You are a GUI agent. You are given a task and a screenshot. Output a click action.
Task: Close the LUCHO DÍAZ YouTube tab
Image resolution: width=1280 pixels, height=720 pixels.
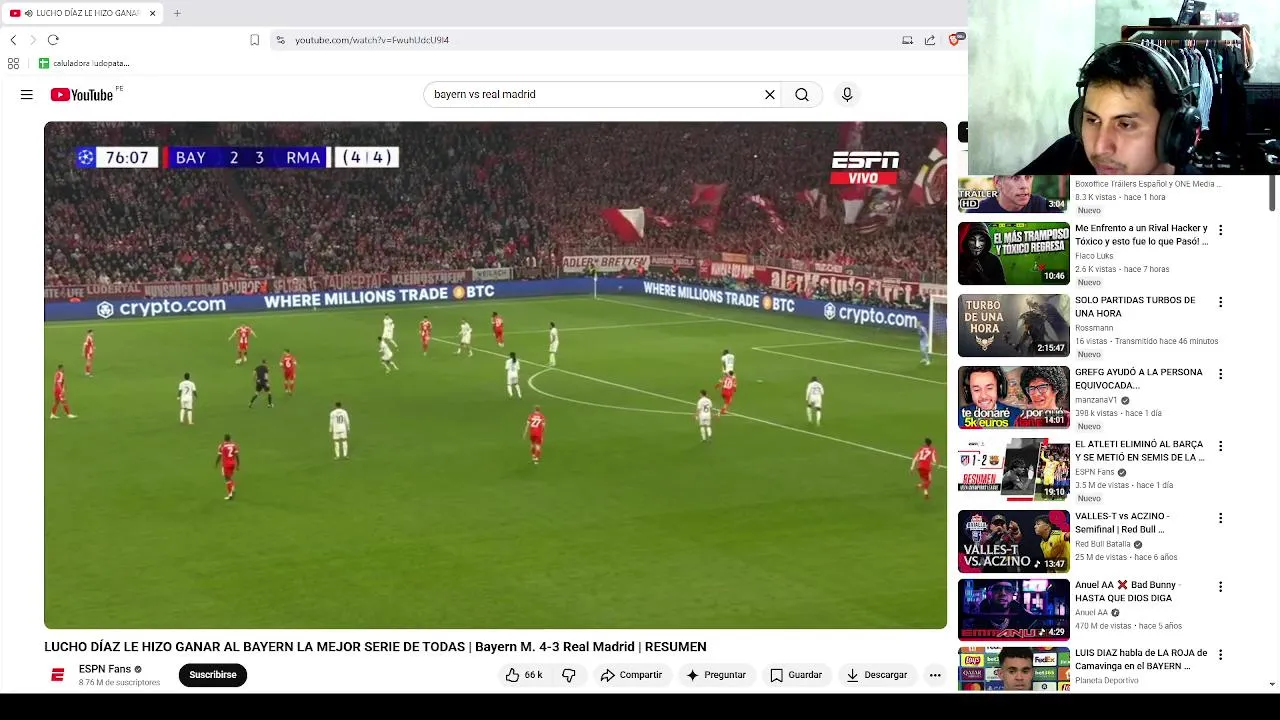click(x=152, y=13)
